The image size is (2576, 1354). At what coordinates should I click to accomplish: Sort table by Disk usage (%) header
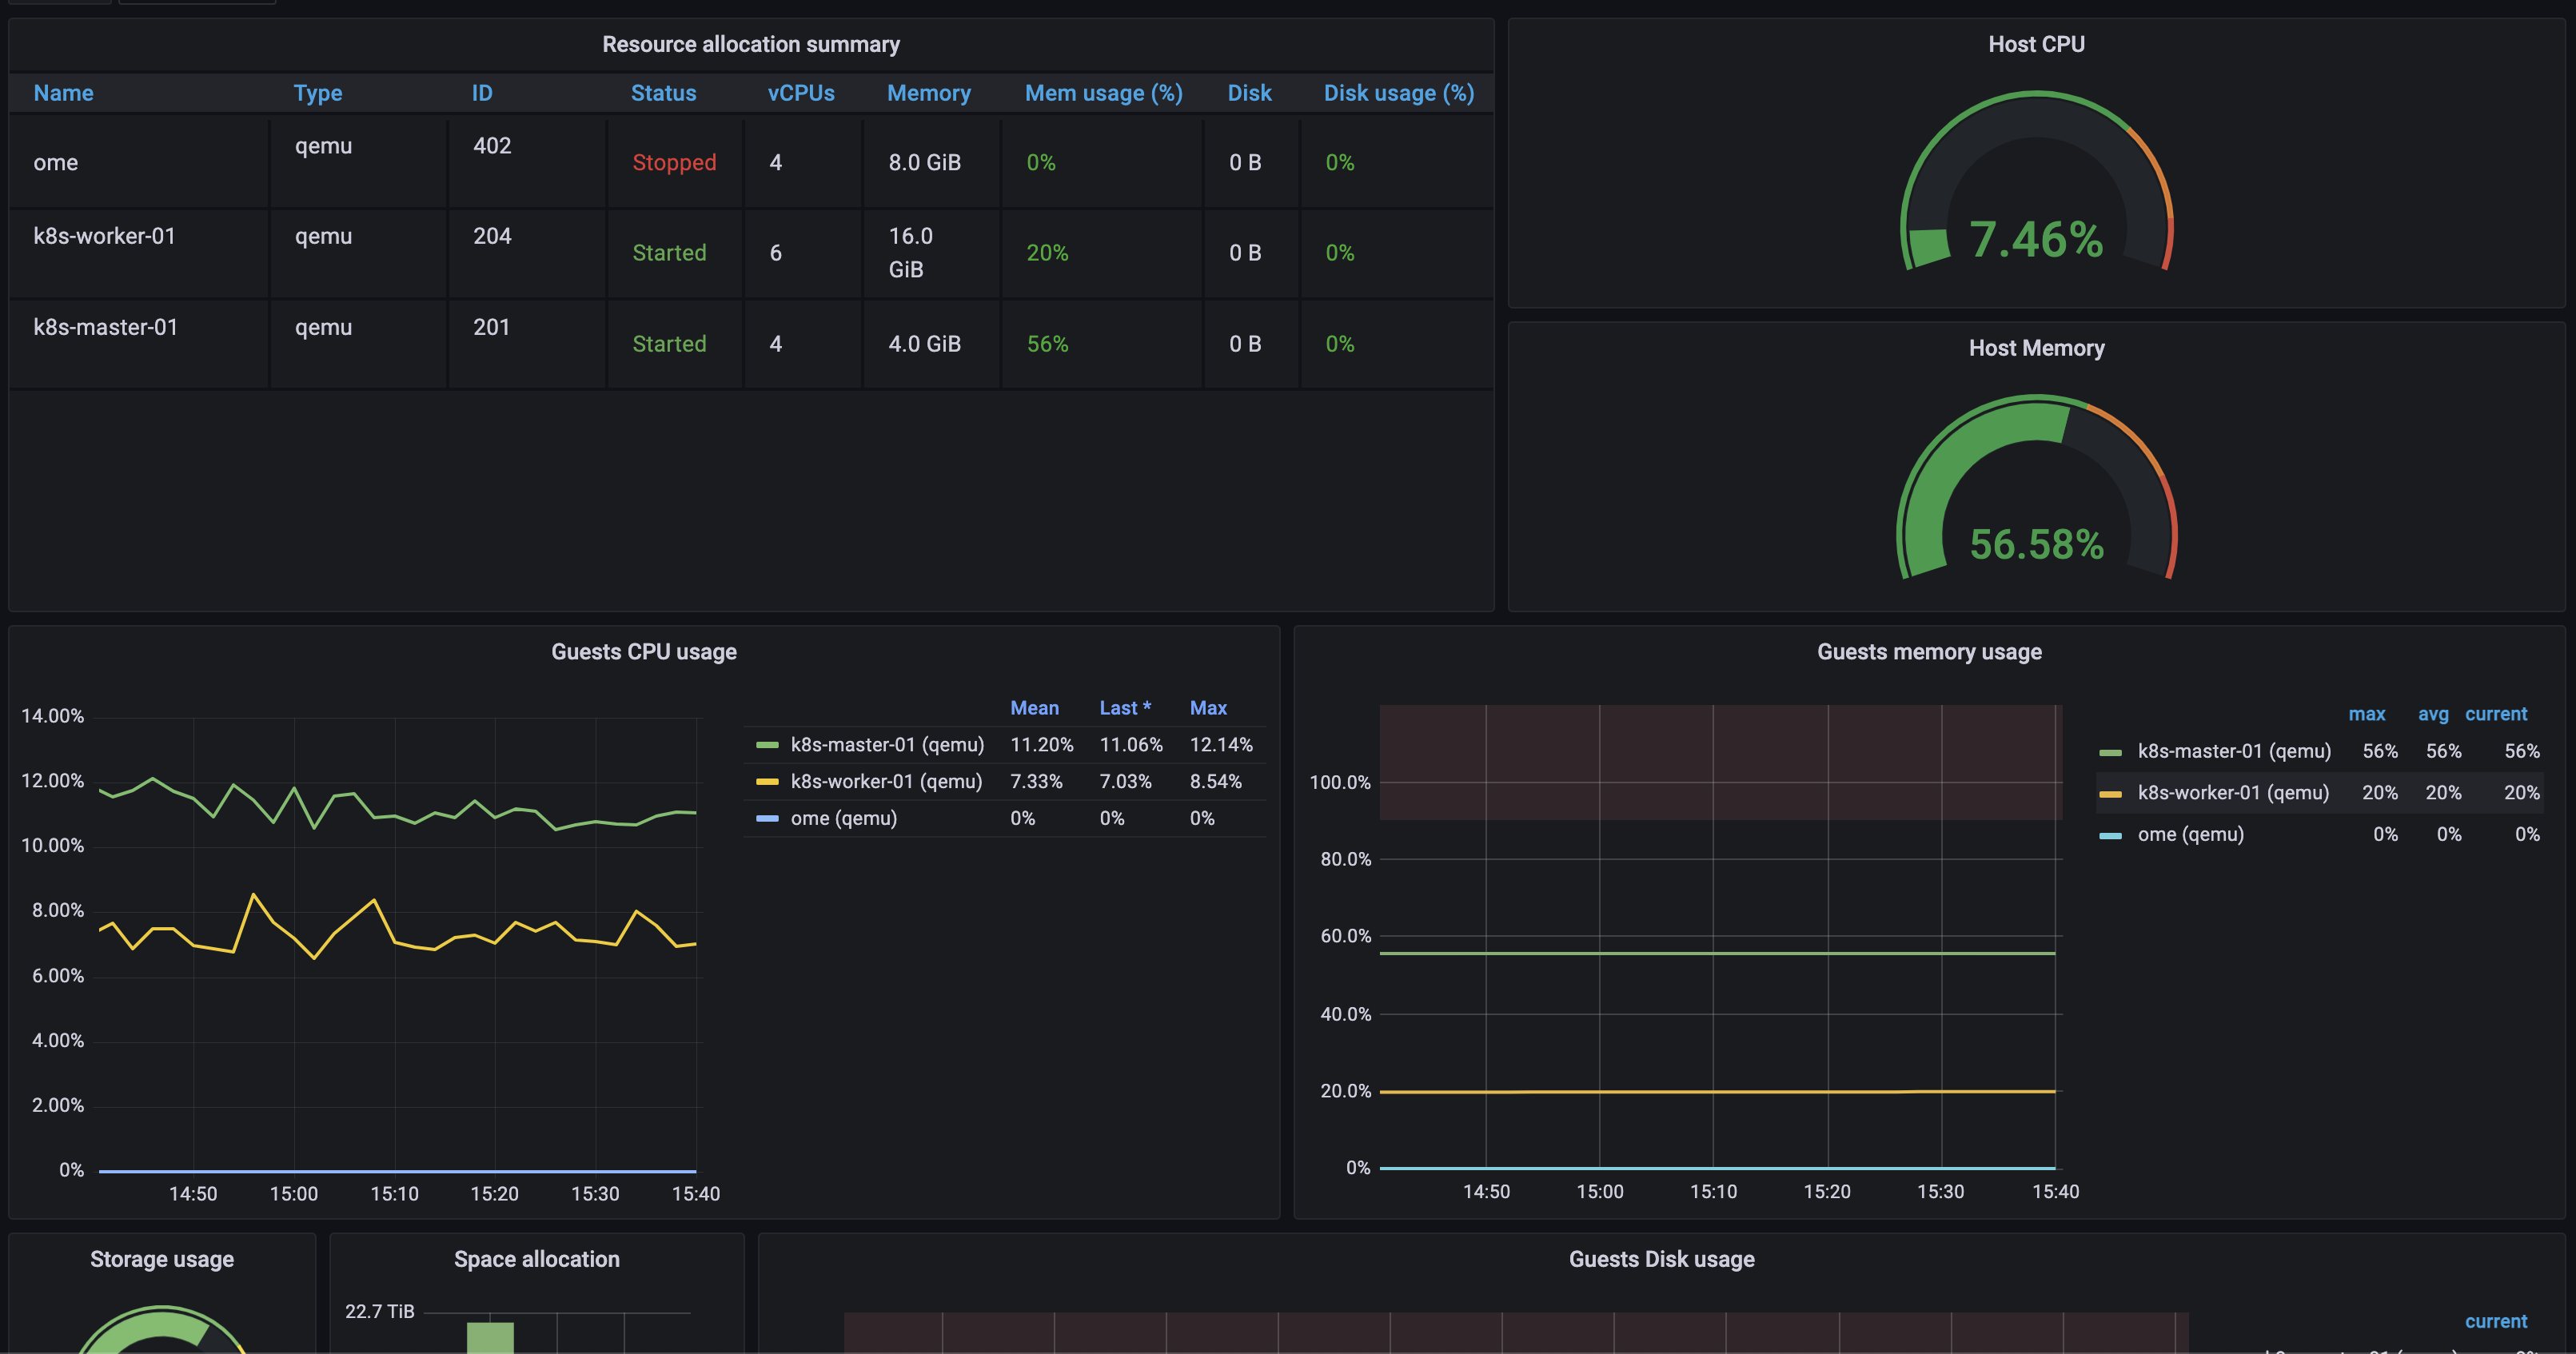[1398, 93]
